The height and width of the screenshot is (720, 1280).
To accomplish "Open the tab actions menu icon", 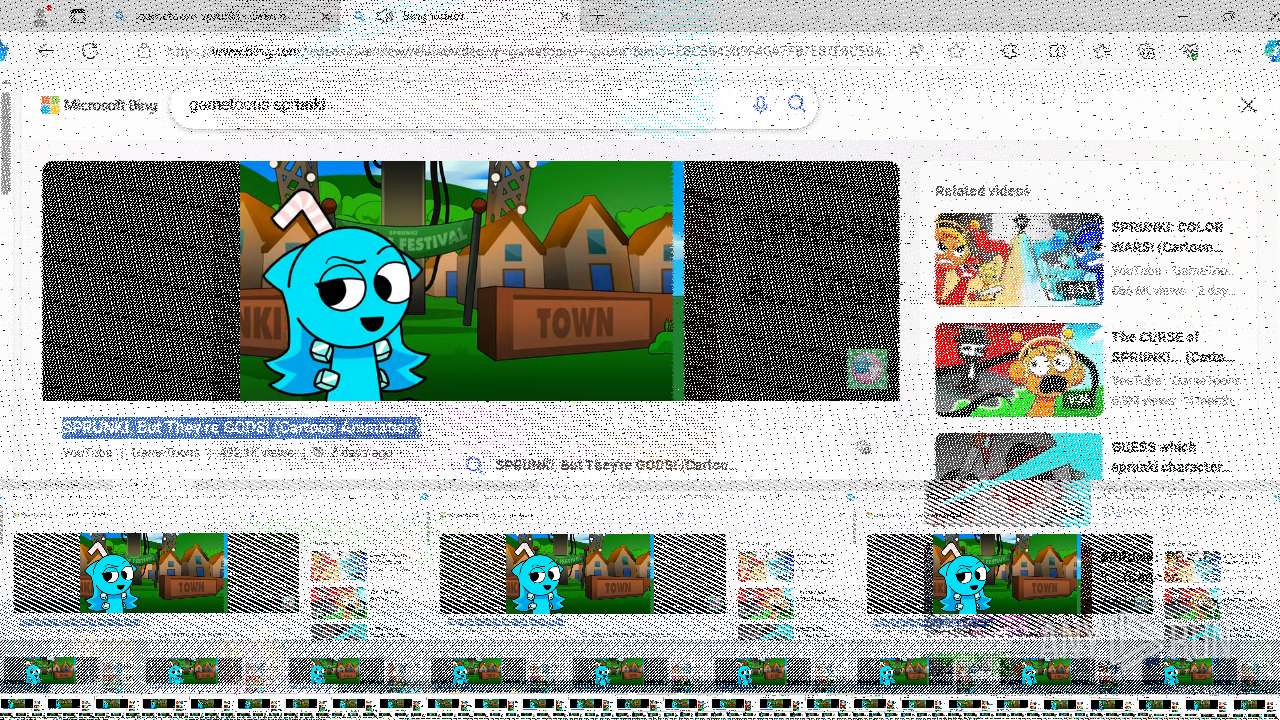I will tap(78, 17).
